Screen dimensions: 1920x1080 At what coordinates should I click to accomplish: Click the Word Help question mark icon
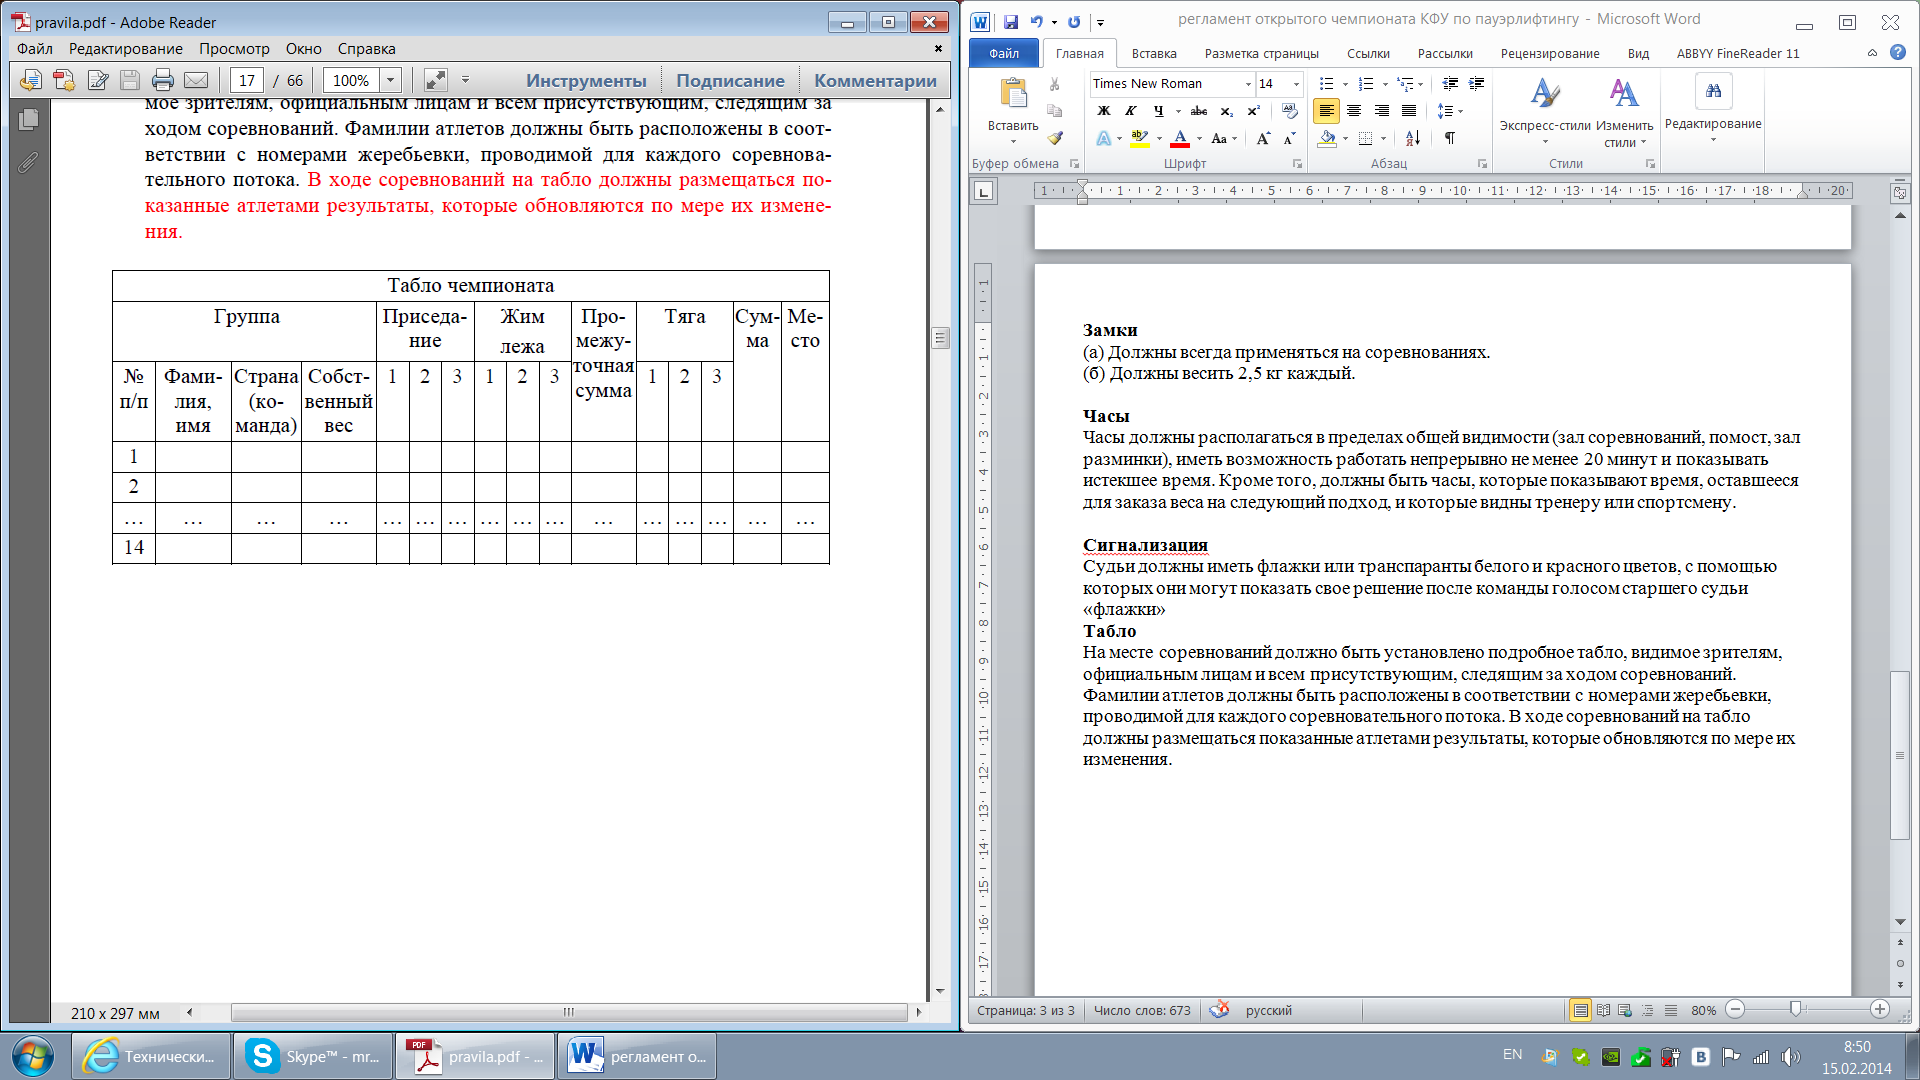pos(1897,53)
